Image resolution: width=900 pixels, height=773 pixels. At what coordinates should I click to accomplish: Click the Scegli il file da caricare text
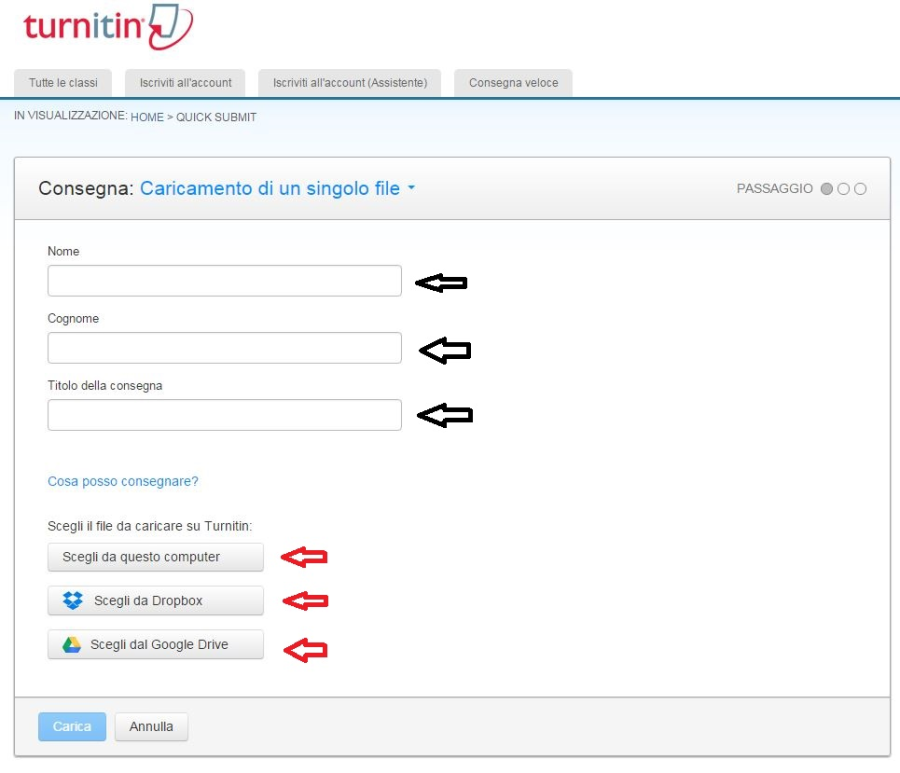click(x=150, y=526)
